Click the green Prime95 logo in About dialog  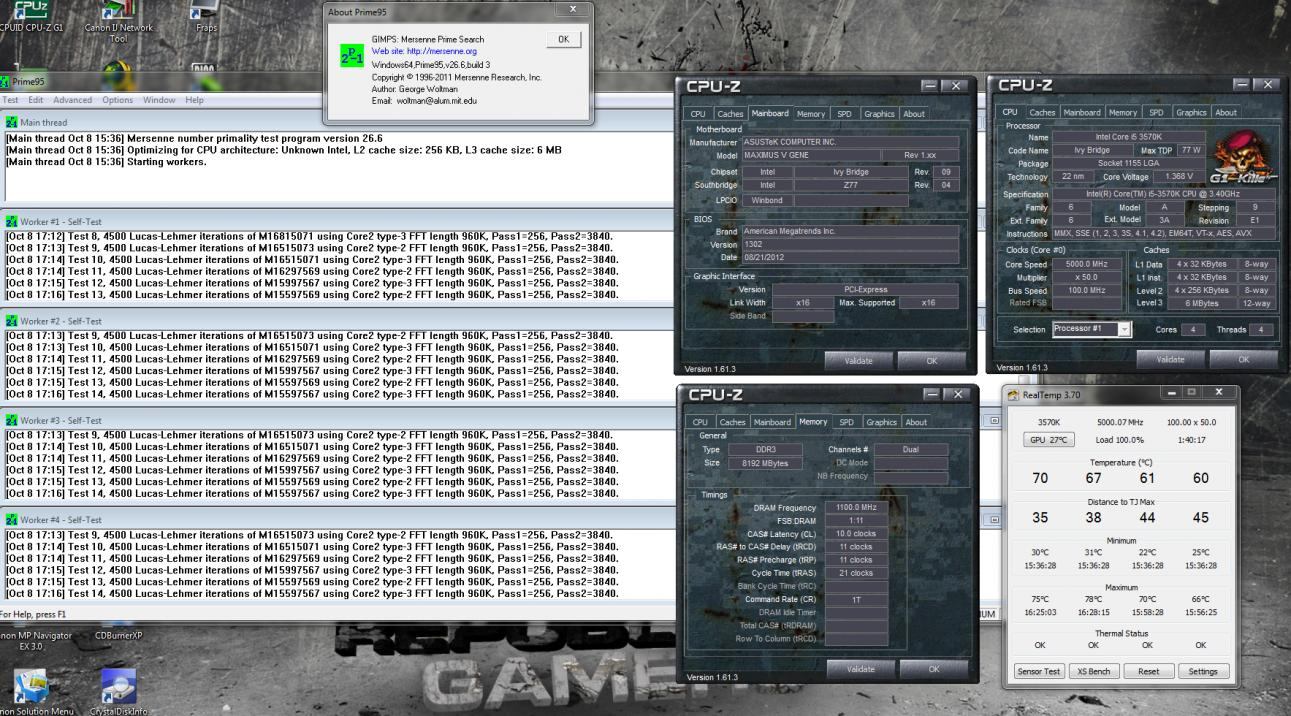coord(350,55)
